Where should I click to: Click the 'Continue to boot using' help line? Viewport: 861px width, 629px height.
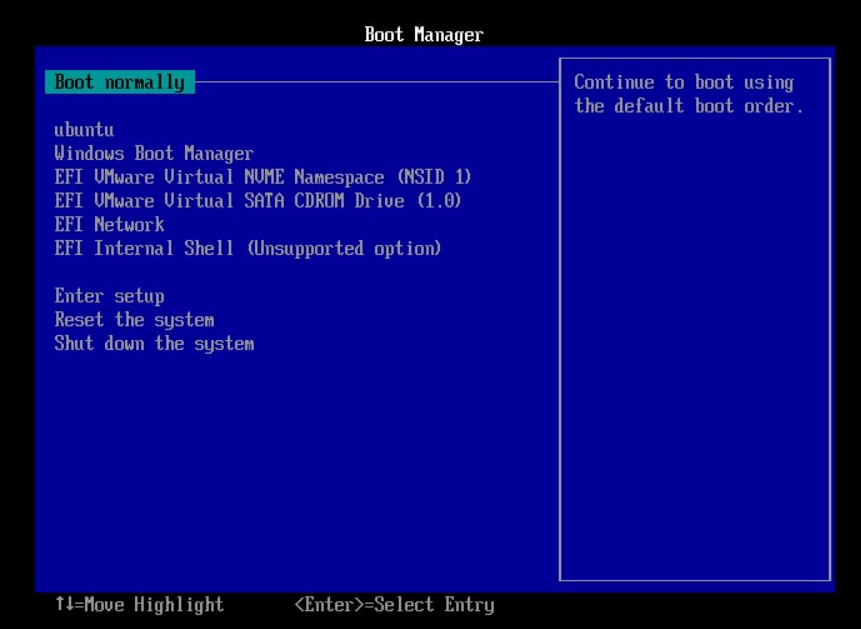point(683,82)
